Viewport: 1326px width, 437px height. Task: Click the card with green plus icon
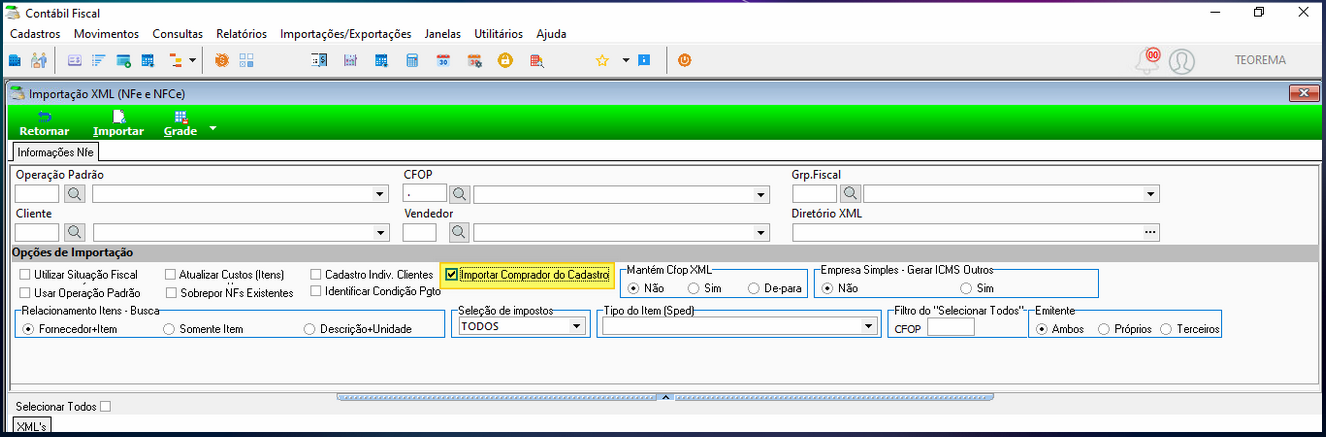click(x=124, y=60)
